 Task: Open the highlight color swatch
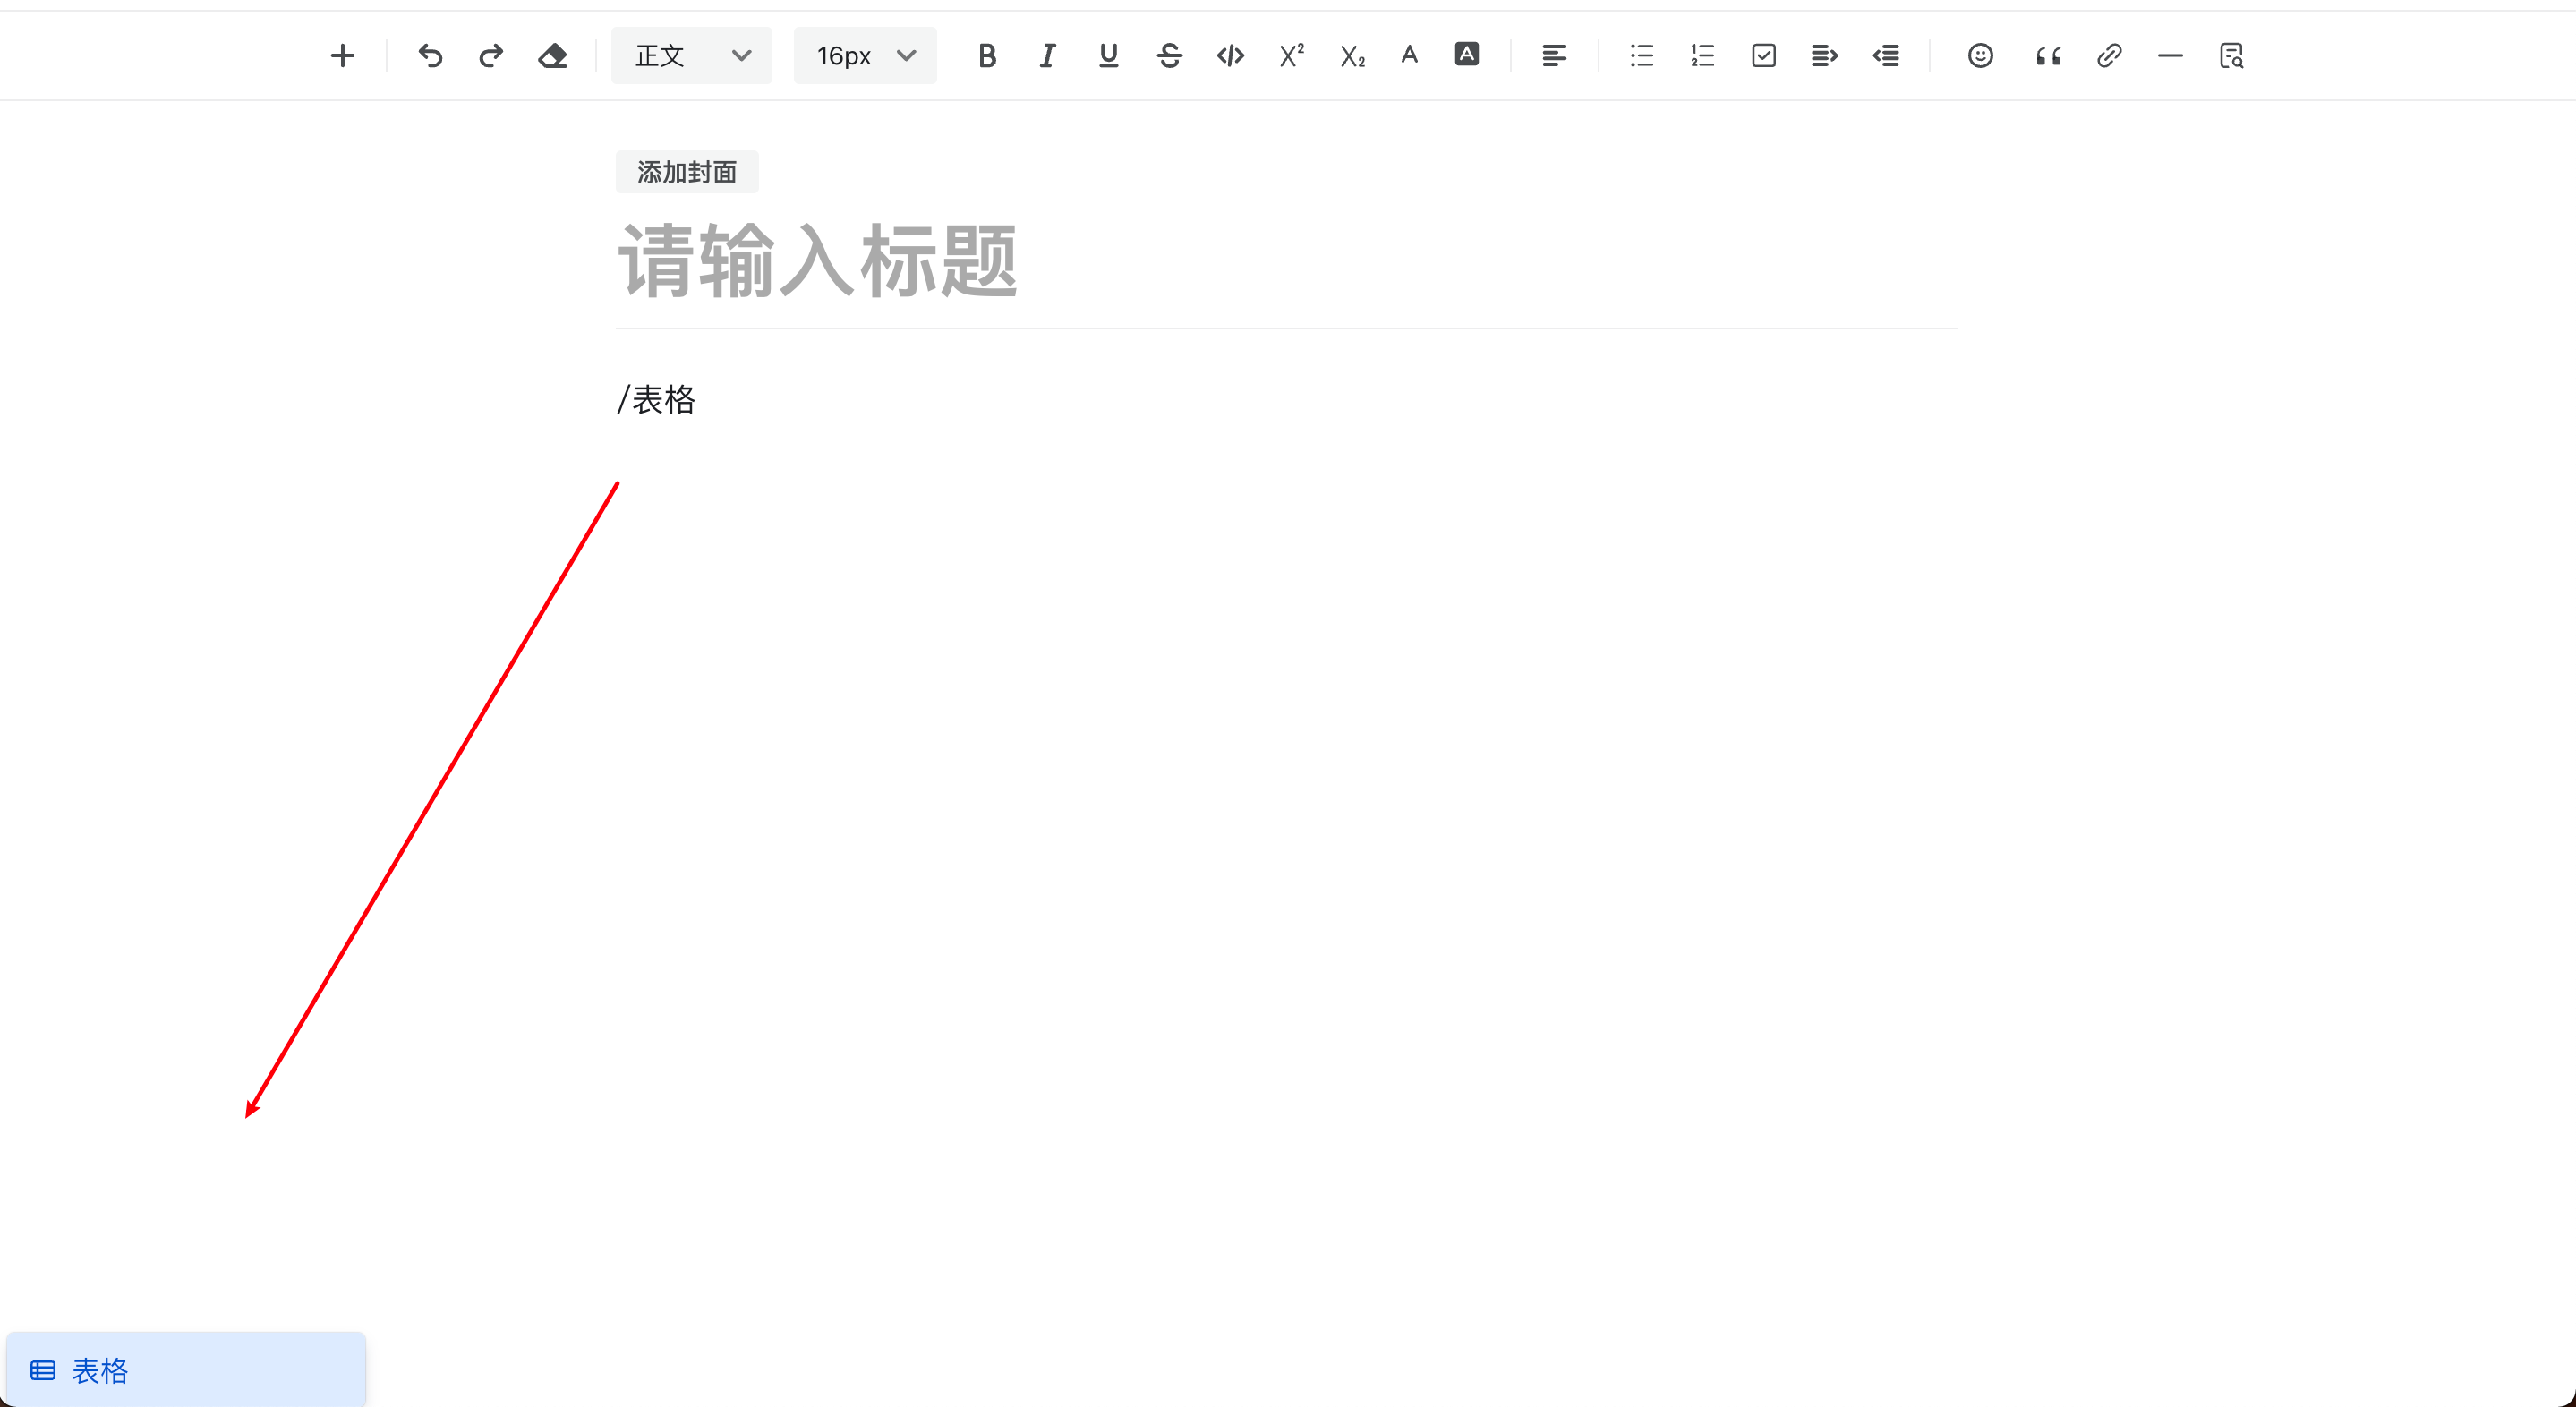[x=1466, y=55]
